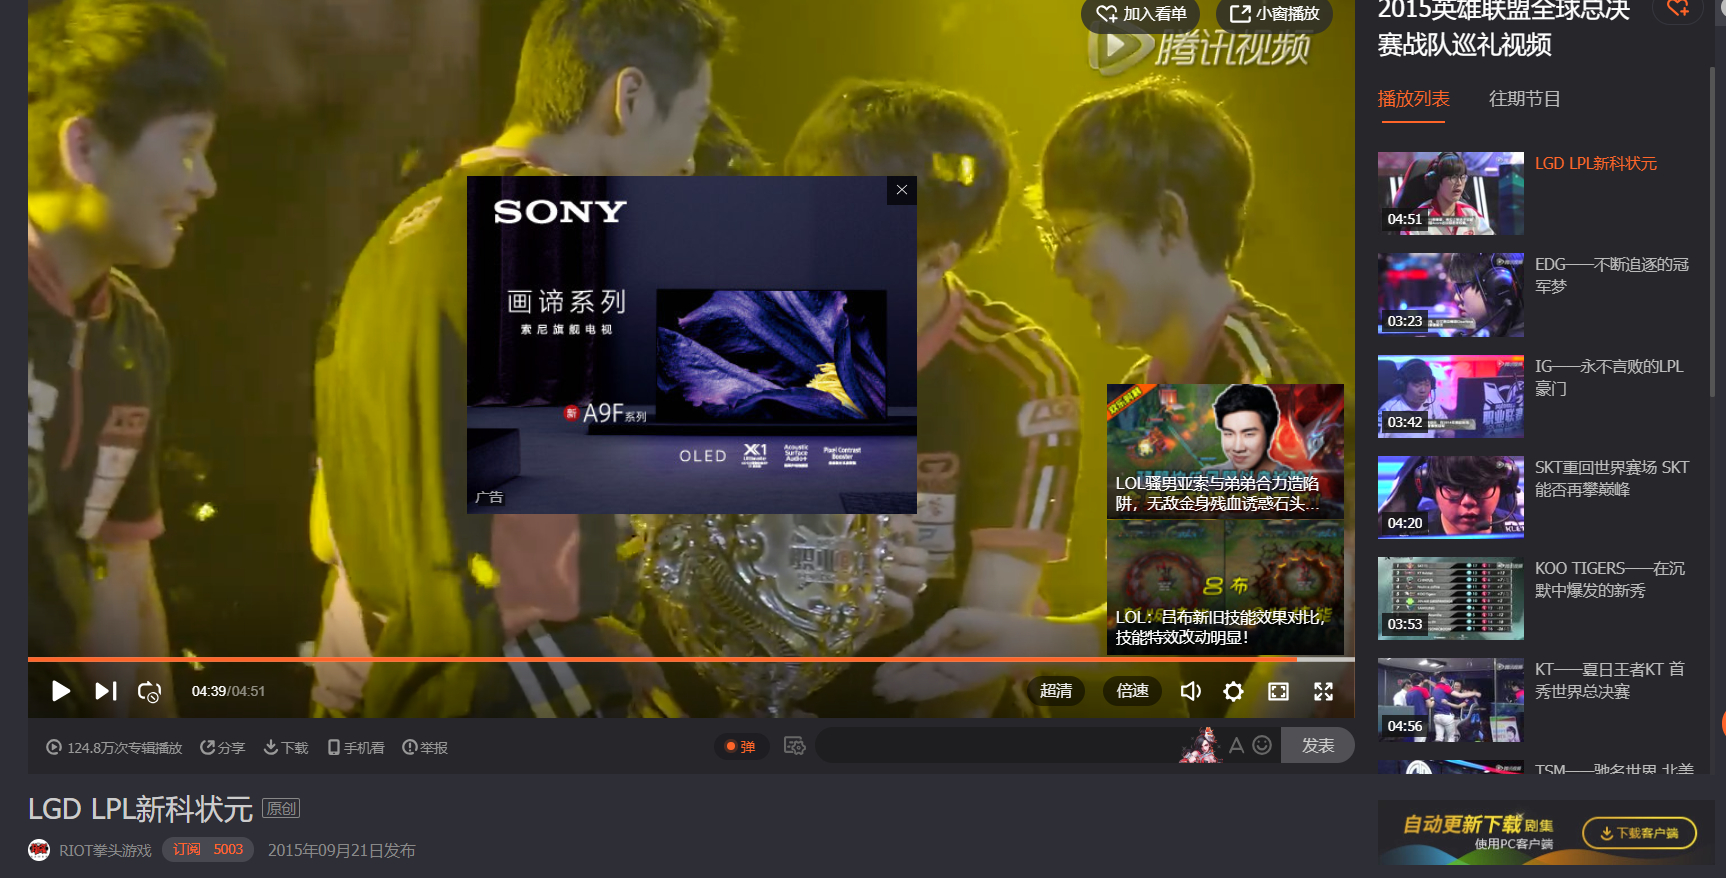
Task: Click the 2015英雄联盟全球总决赛战队巡礼视频 album title
Action: point(1504,28)
